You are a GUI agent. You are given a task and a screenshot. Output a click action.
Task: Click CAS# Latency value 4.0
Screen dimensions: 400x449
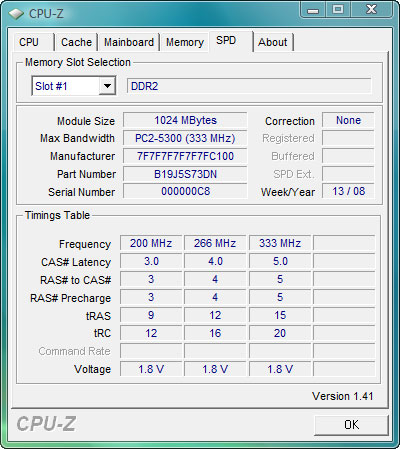click(215, 261)
